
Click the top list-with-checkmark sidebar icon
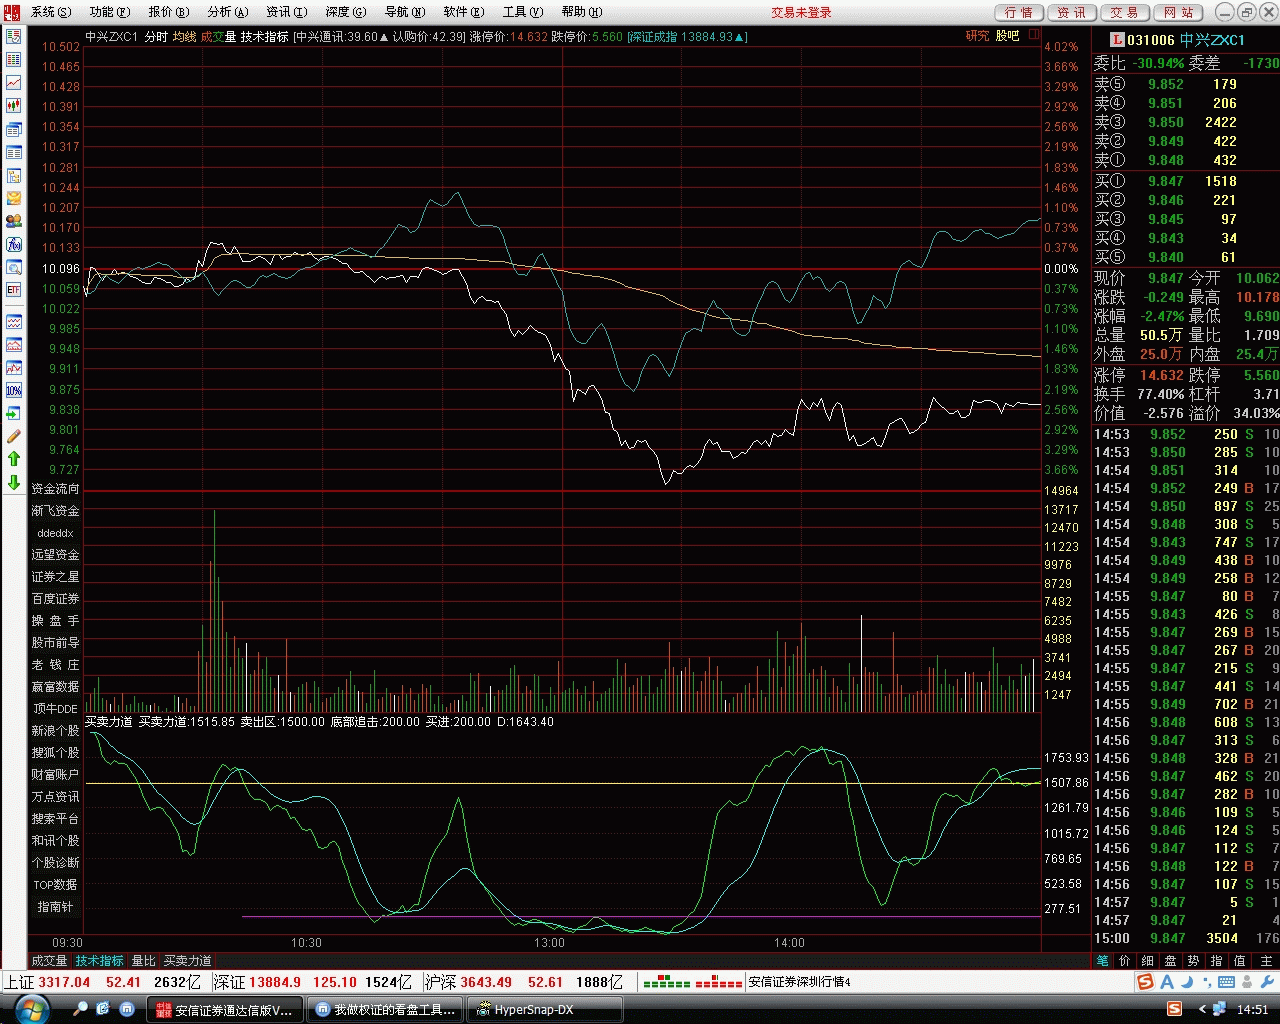[x=14, y=37]
